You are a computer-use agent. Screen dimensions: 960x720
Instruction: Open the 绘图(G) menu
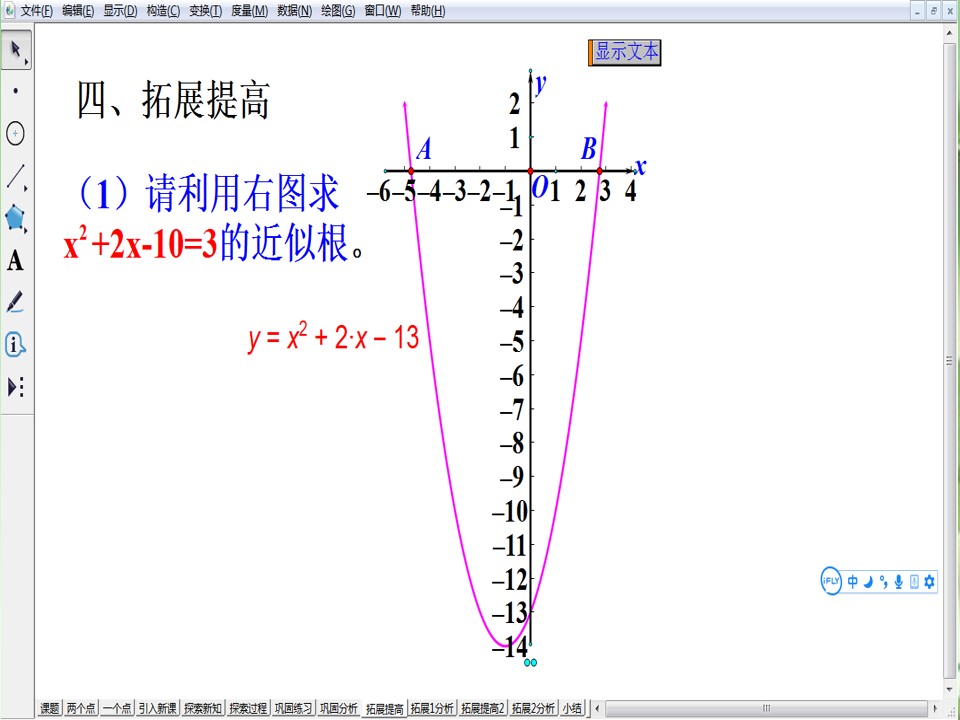point(338,10)
